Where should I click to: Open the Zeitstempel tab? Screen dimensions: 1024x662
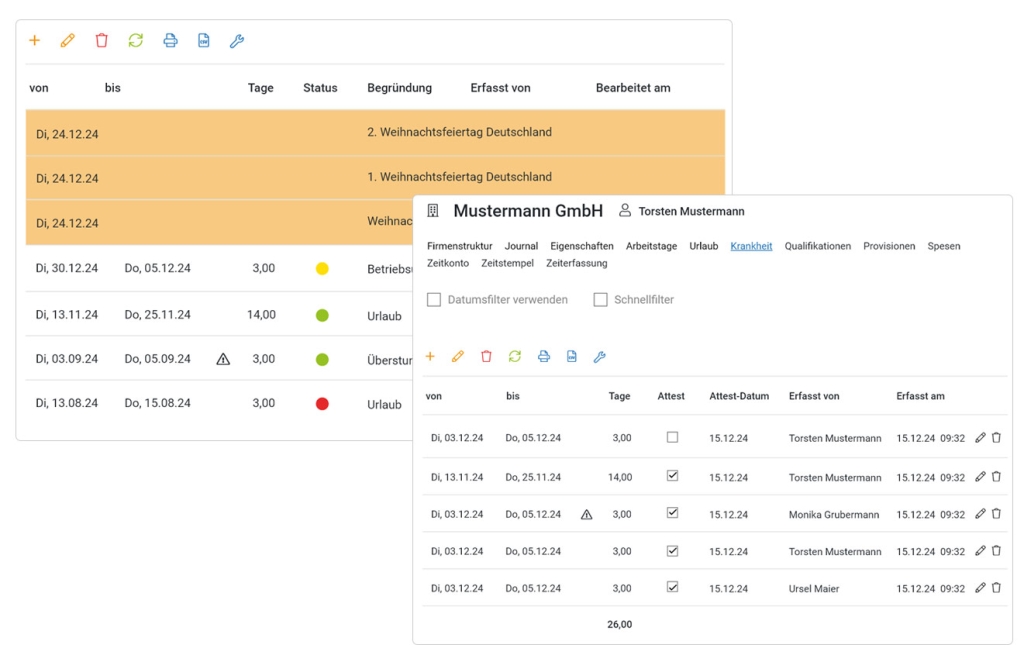pos(507,263)
